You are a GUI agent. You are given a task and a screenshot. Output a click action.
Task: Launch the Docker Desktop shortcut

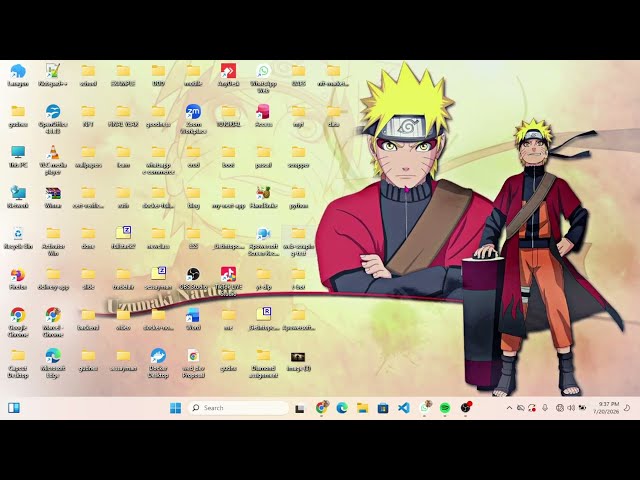[158, 363]
